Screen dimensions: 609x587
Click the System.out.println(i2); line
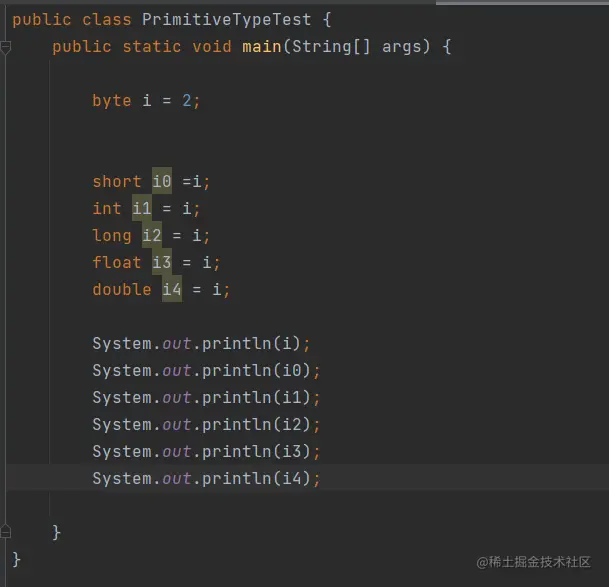[206, 425]
